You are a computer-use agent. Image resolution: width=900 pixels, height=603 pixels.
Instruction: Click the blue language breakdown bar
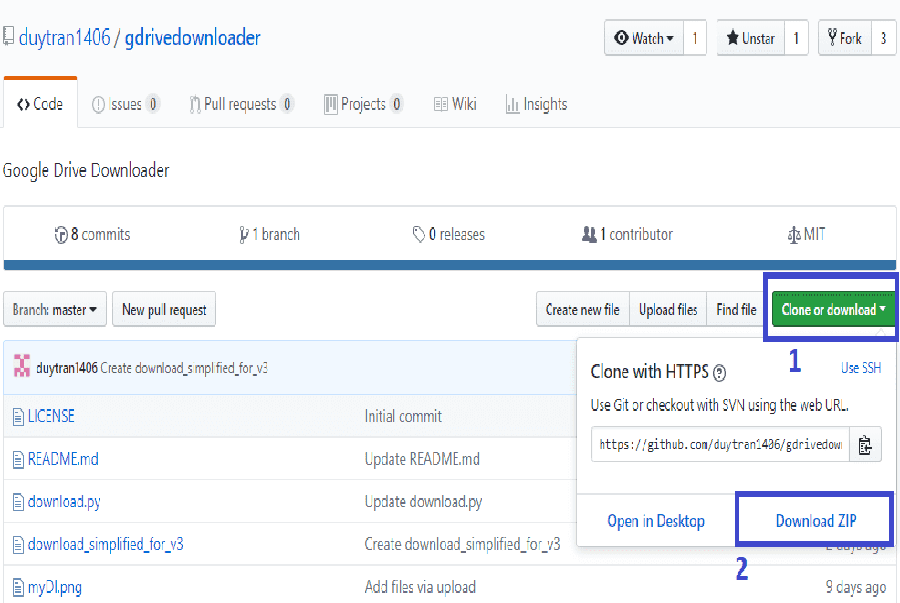pyautogui.click(x=450, y=265)
